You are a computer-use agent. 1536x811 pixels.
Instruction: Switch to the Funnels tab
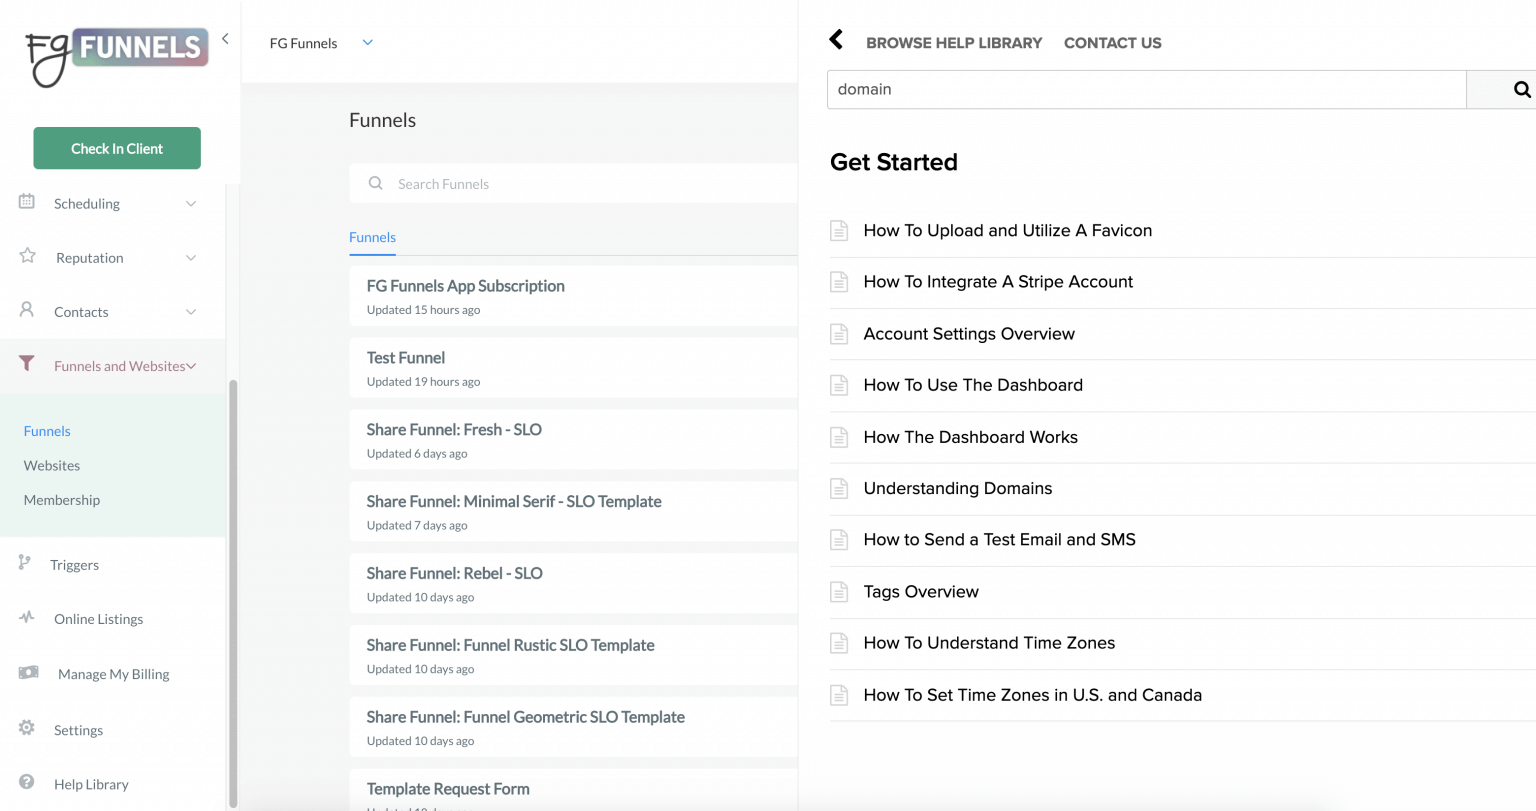tap(372, 237)
